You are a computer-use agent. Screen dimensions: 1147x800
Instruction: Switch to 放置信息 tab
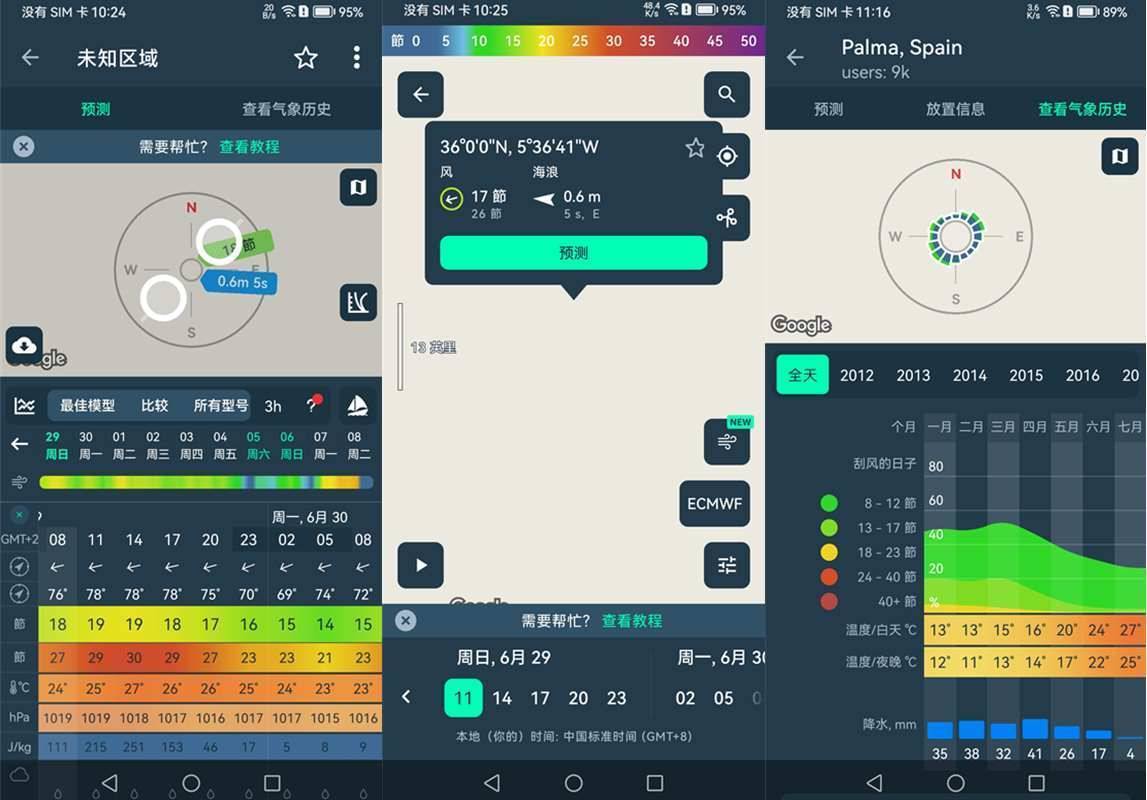click(x=955, y=109)
